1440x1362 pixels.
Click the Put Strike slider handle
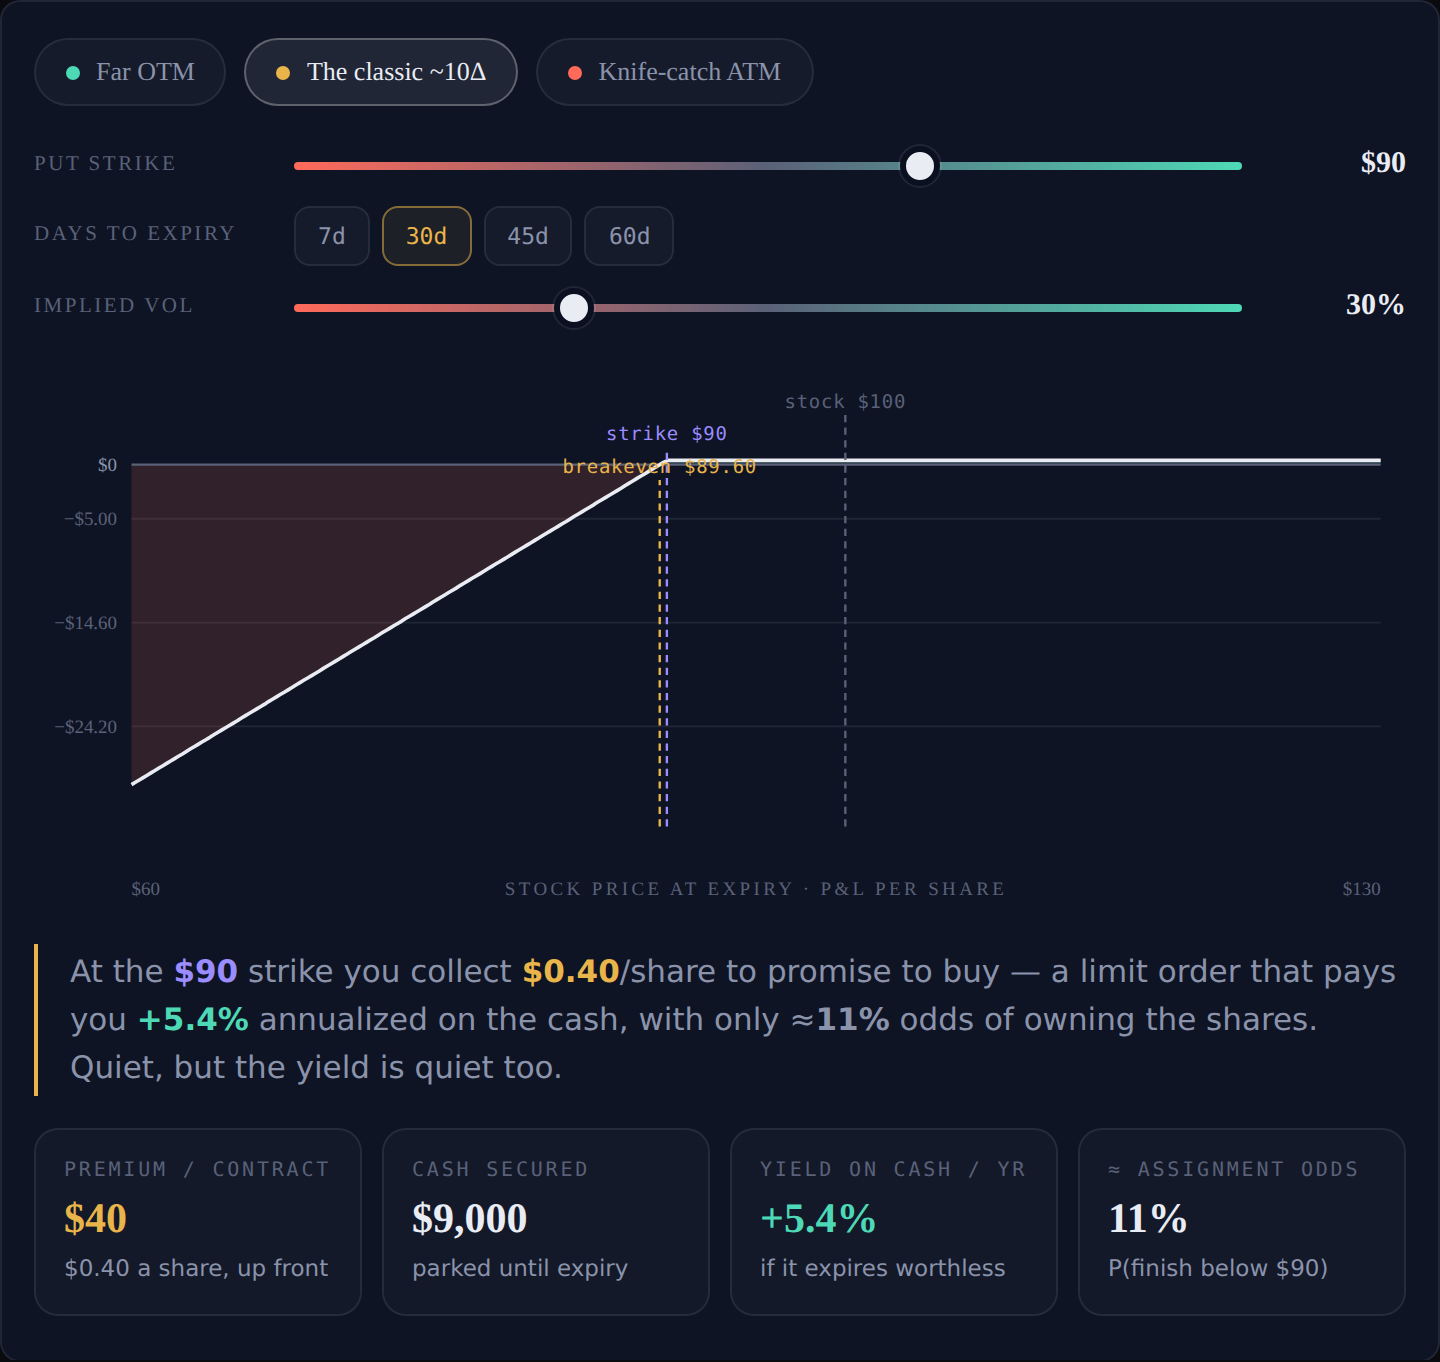[x=920, y=166]
